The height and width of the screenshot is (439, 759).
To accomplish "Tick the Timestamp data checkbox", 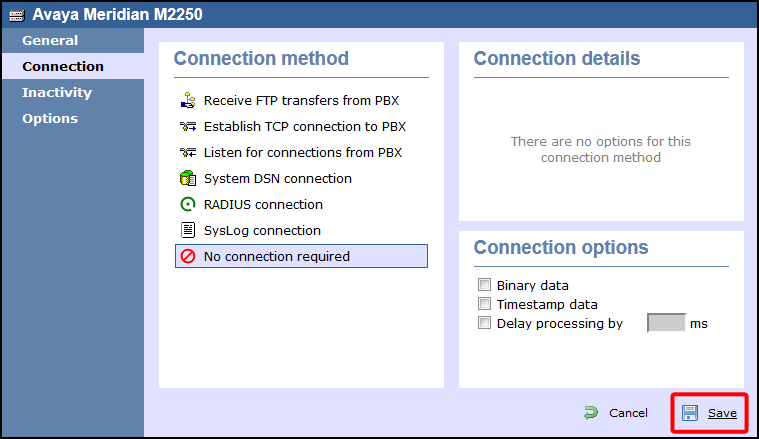I will 485,304.
